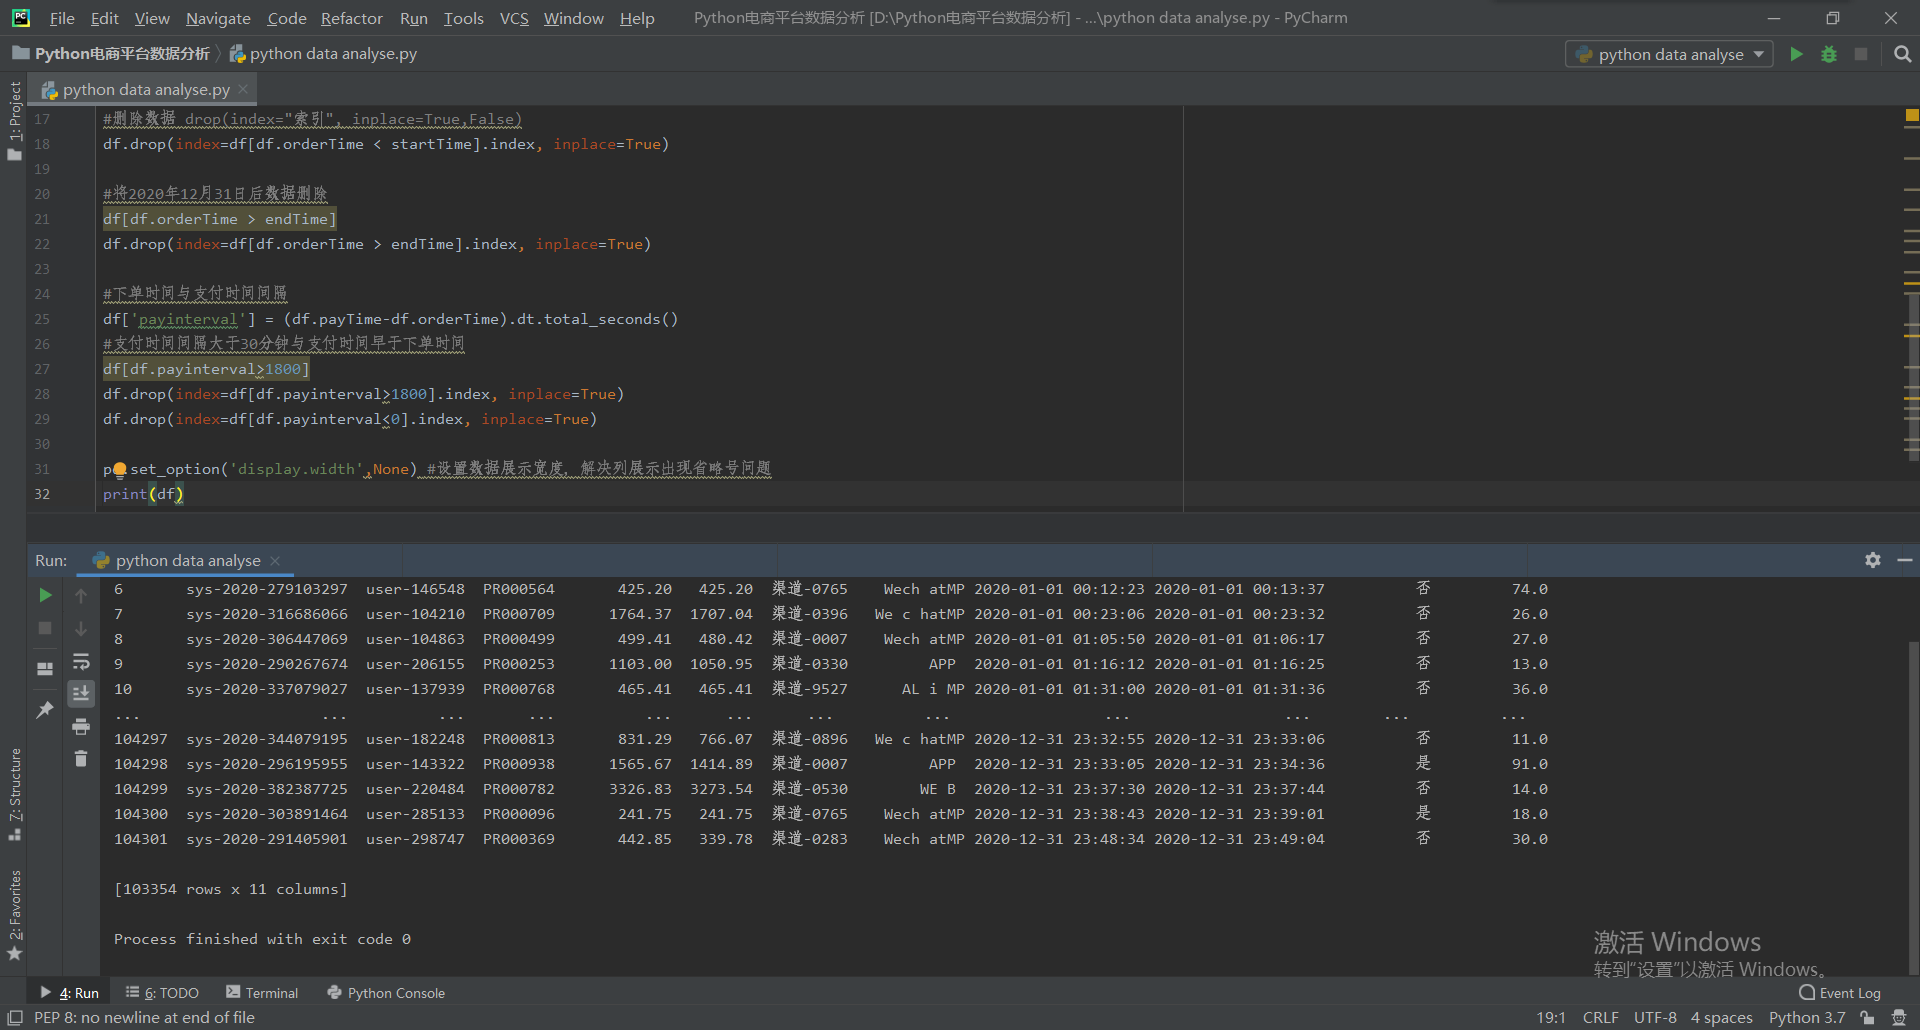The image size is (1920, 1030).
Task: Rerun program in Run panel
Action: pyautogui.click(x=45, y=595)
